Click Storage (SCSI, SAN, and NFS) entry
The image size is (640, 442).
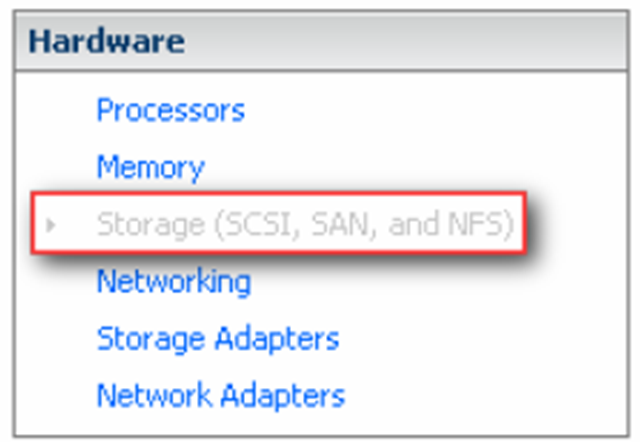(305, 225)
